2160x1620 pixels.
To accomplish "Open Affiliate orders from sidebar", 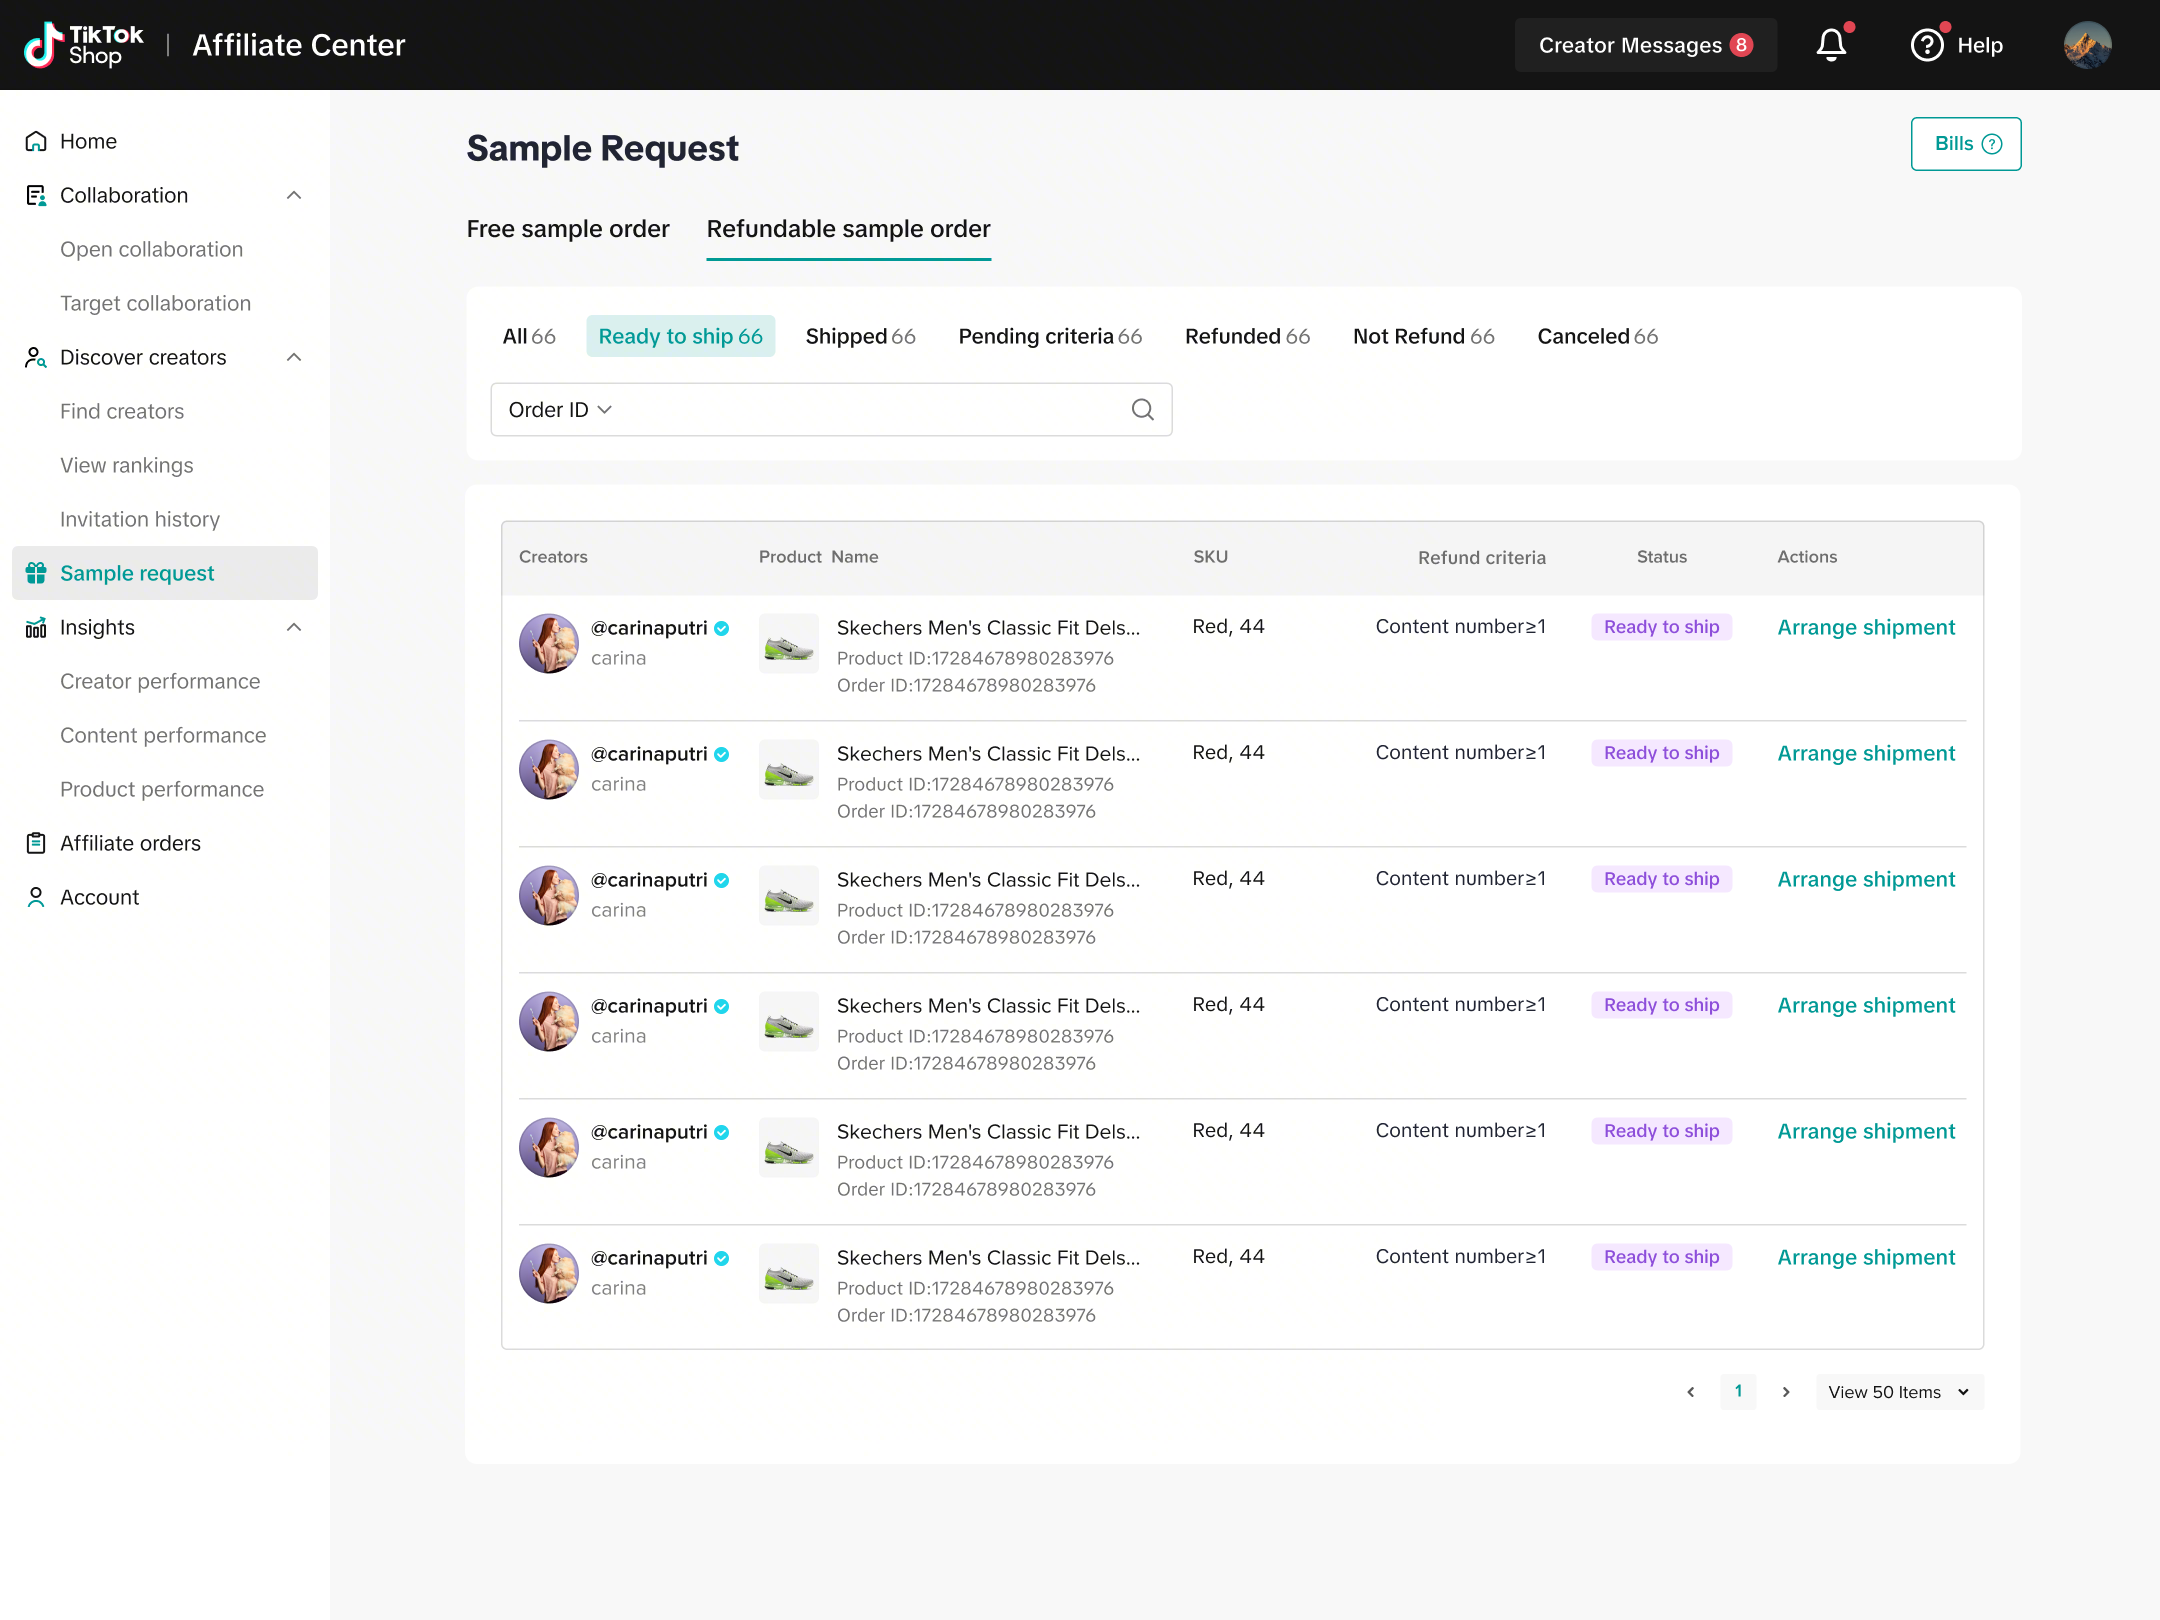I will tap(130, 843).
